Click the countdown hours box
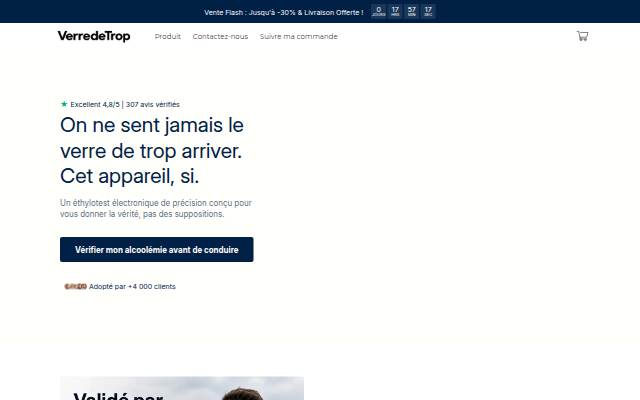 (395, 11)
